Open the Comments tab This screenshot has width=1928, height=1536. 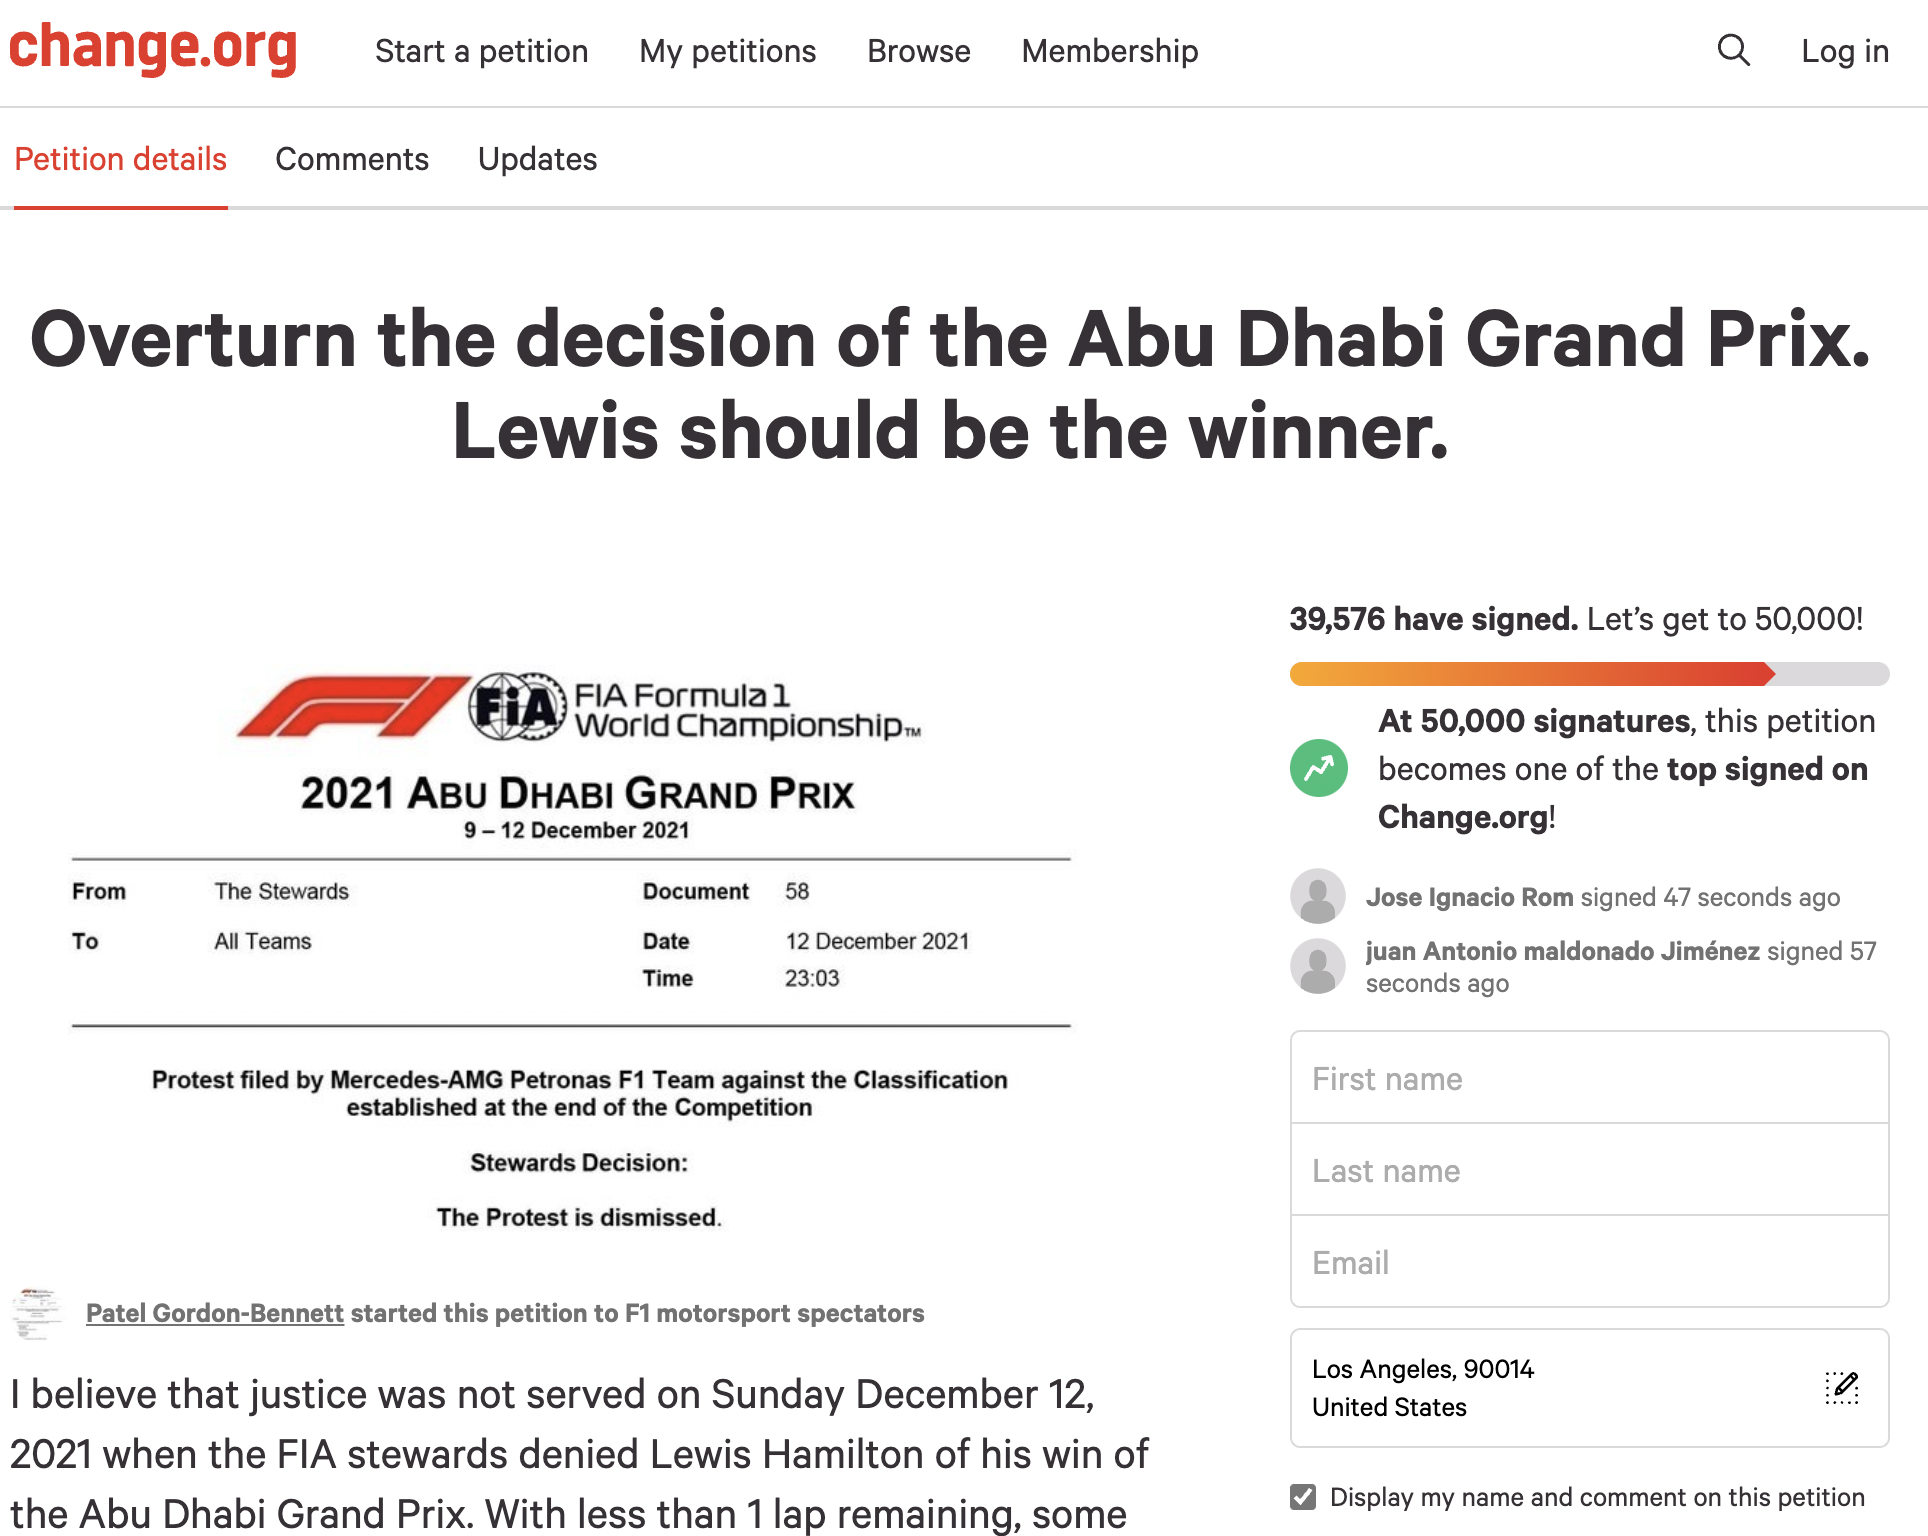(x=352, y=159)
